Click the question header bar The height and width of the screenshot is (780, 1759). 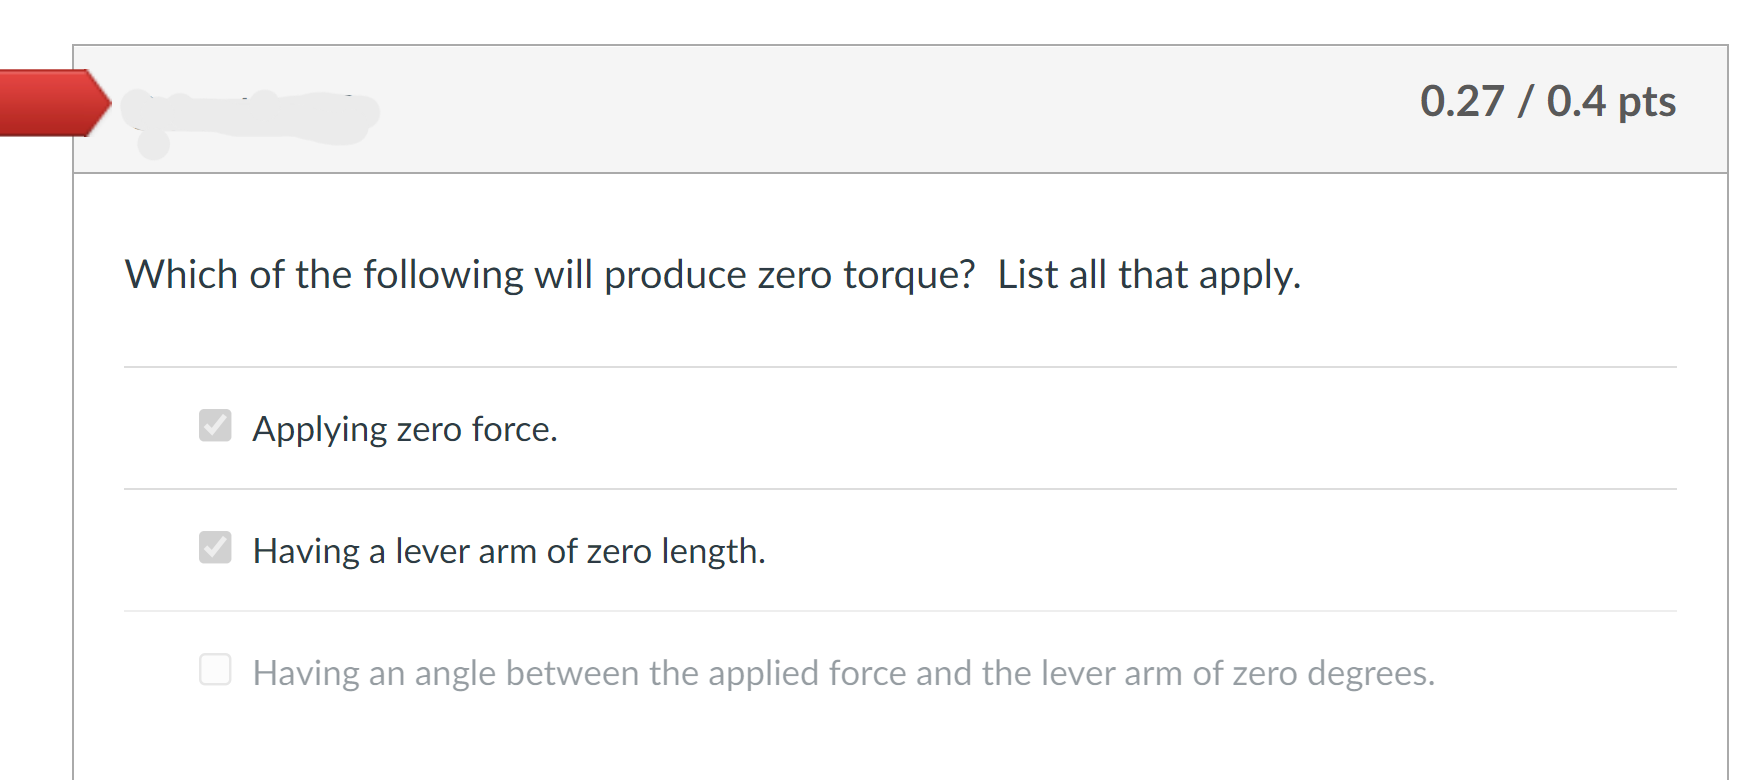(x=900, y=107)
